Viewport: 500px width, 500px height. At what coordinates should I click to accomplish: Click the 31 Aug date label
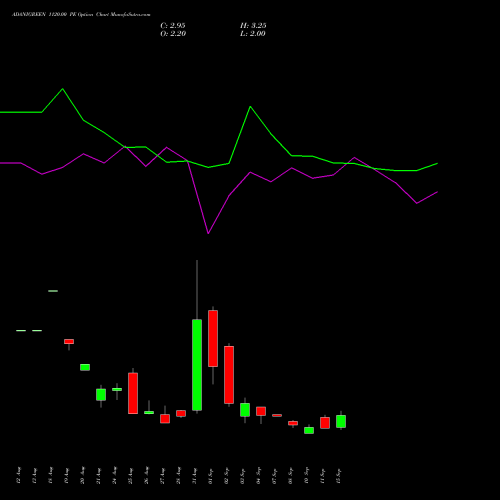click(x=194, y=475)
